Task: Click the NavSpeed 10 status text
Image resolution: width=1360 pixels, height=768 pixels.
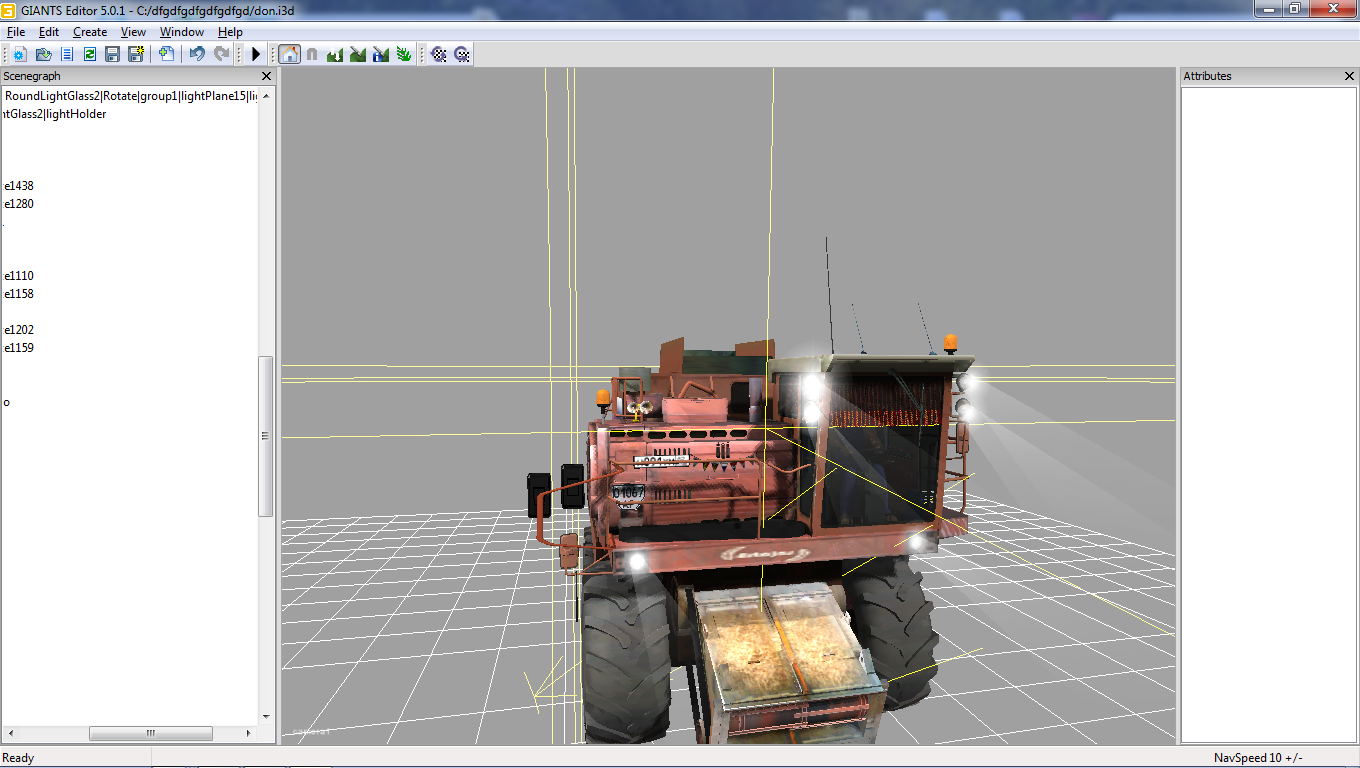Action: click(x=1258, y=758)
